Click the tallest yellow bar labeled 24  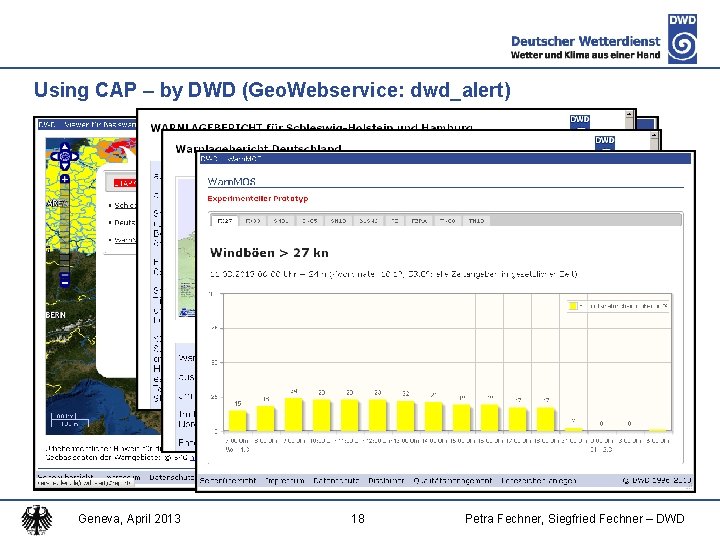click(x=294, y=414)
